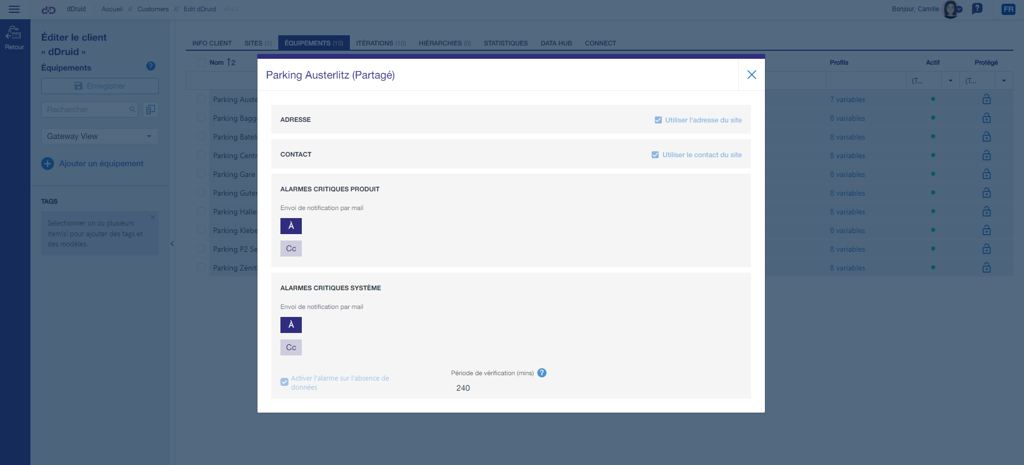Screen dimensions: 1024x465
Task: Click lock icon on Parking P2 Se row
Action: 986,249
